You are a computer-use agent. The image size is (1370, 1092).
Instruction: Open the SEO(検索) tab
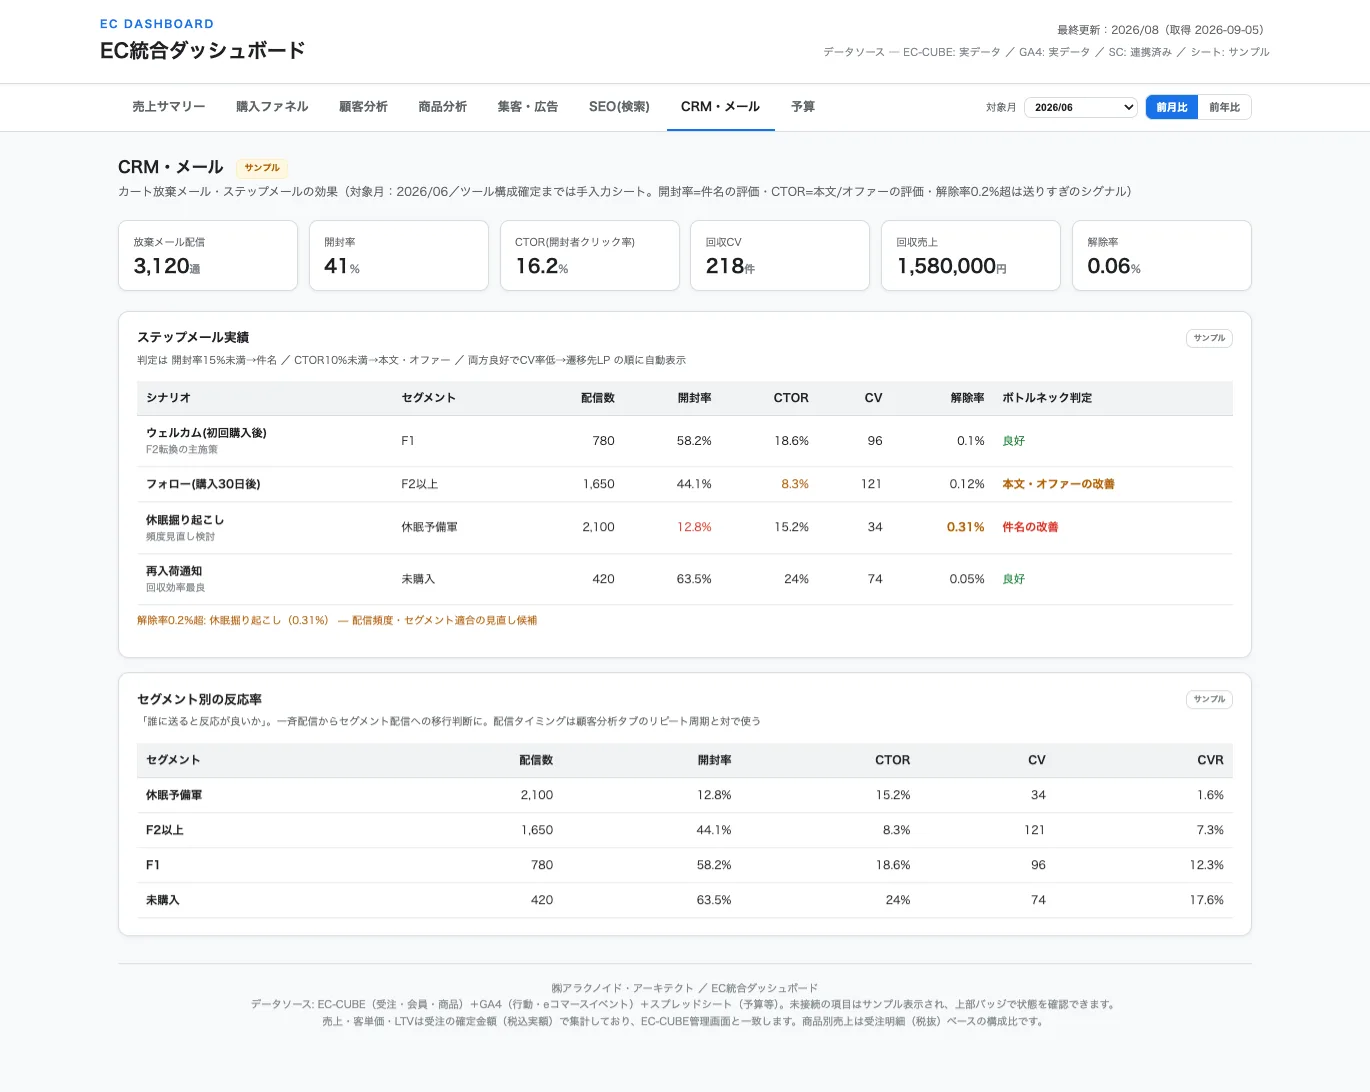(619, 107)
